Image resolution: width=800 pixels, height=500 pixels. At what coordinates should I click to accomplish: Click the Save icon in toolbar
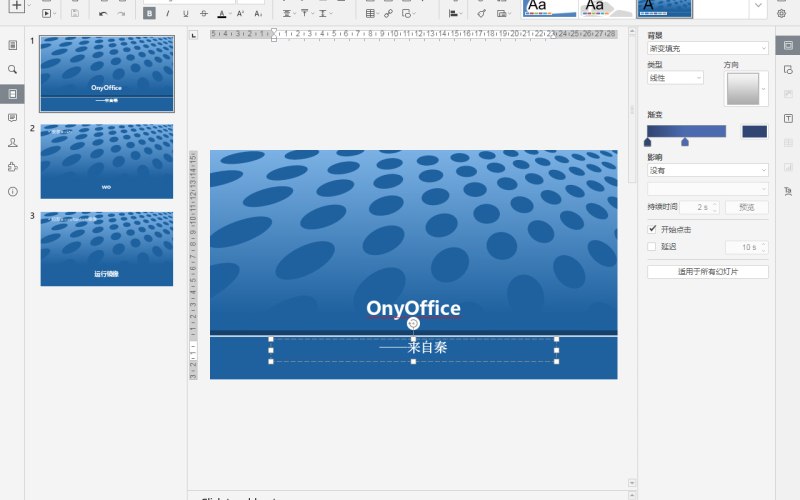(74, 13)
